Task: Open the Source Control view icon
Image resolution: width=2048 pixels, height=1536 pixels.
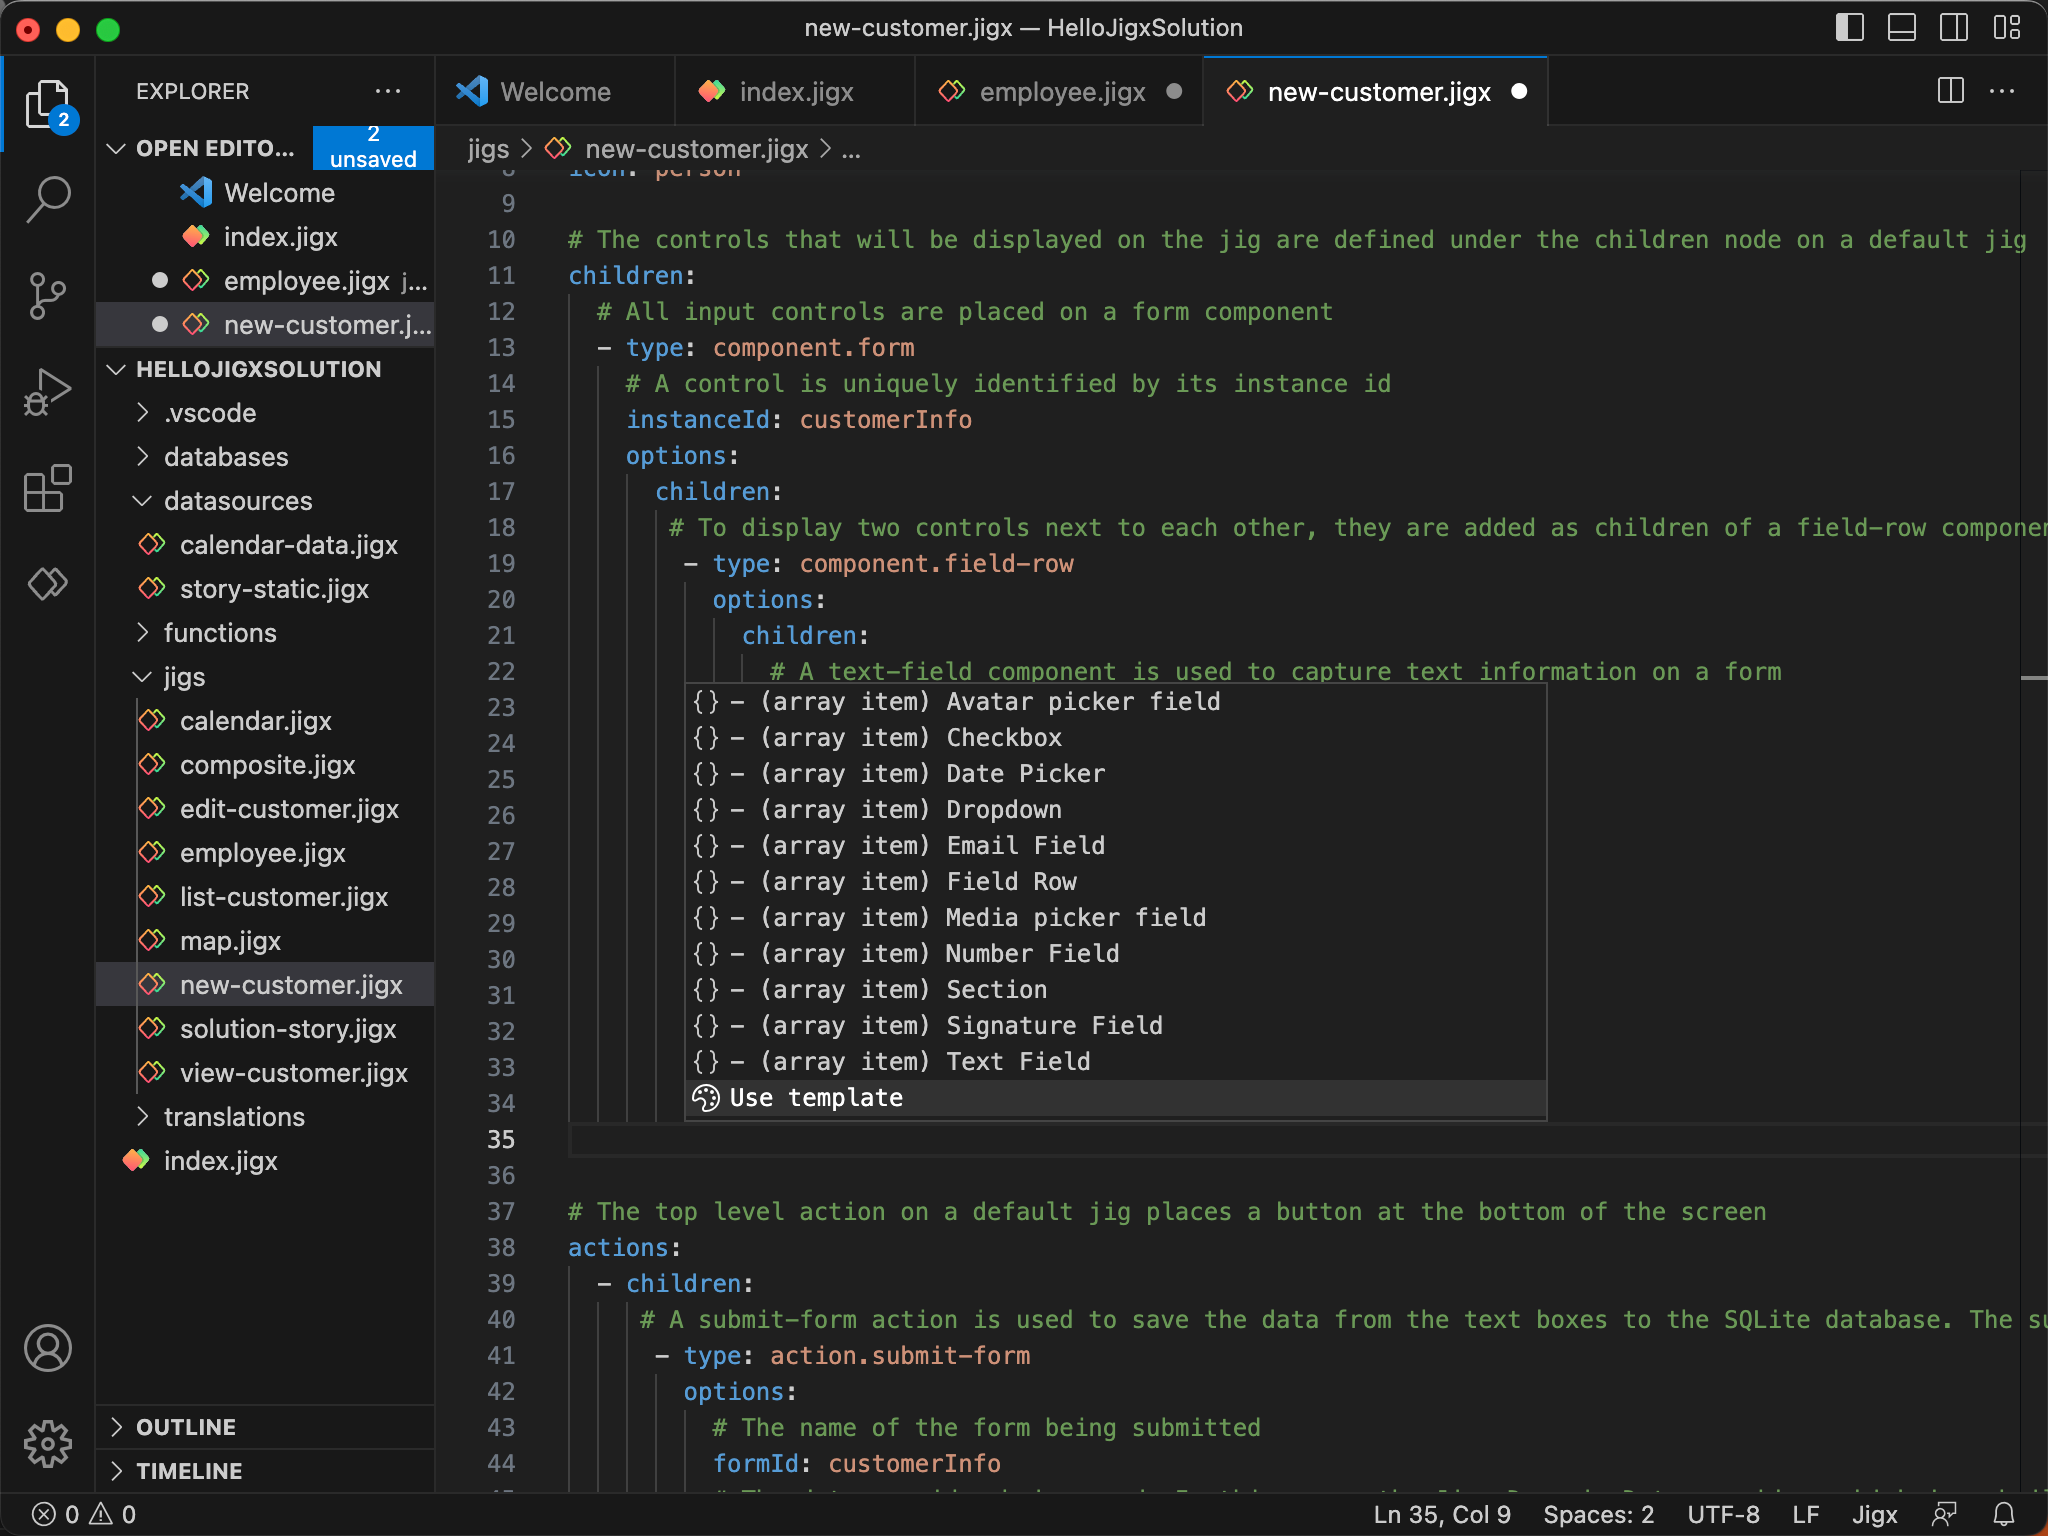Action: pyautogui.click(x=48, y=296)
